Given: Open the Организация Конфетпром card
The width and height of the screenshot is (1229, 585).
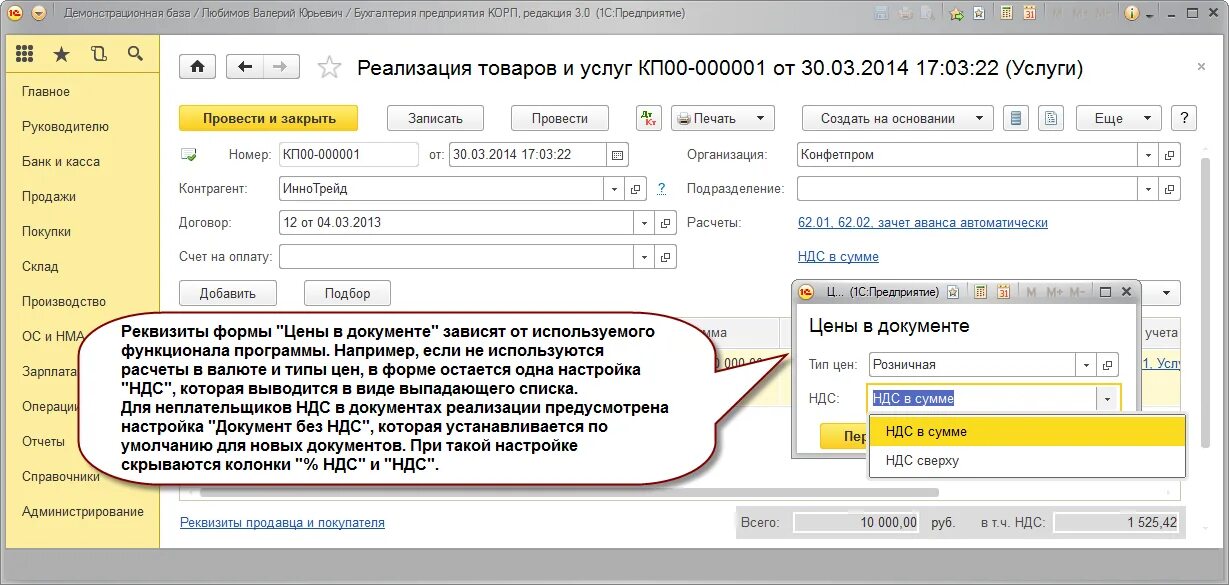Looking at the screenshot, I should click(x=1170, y=155).
